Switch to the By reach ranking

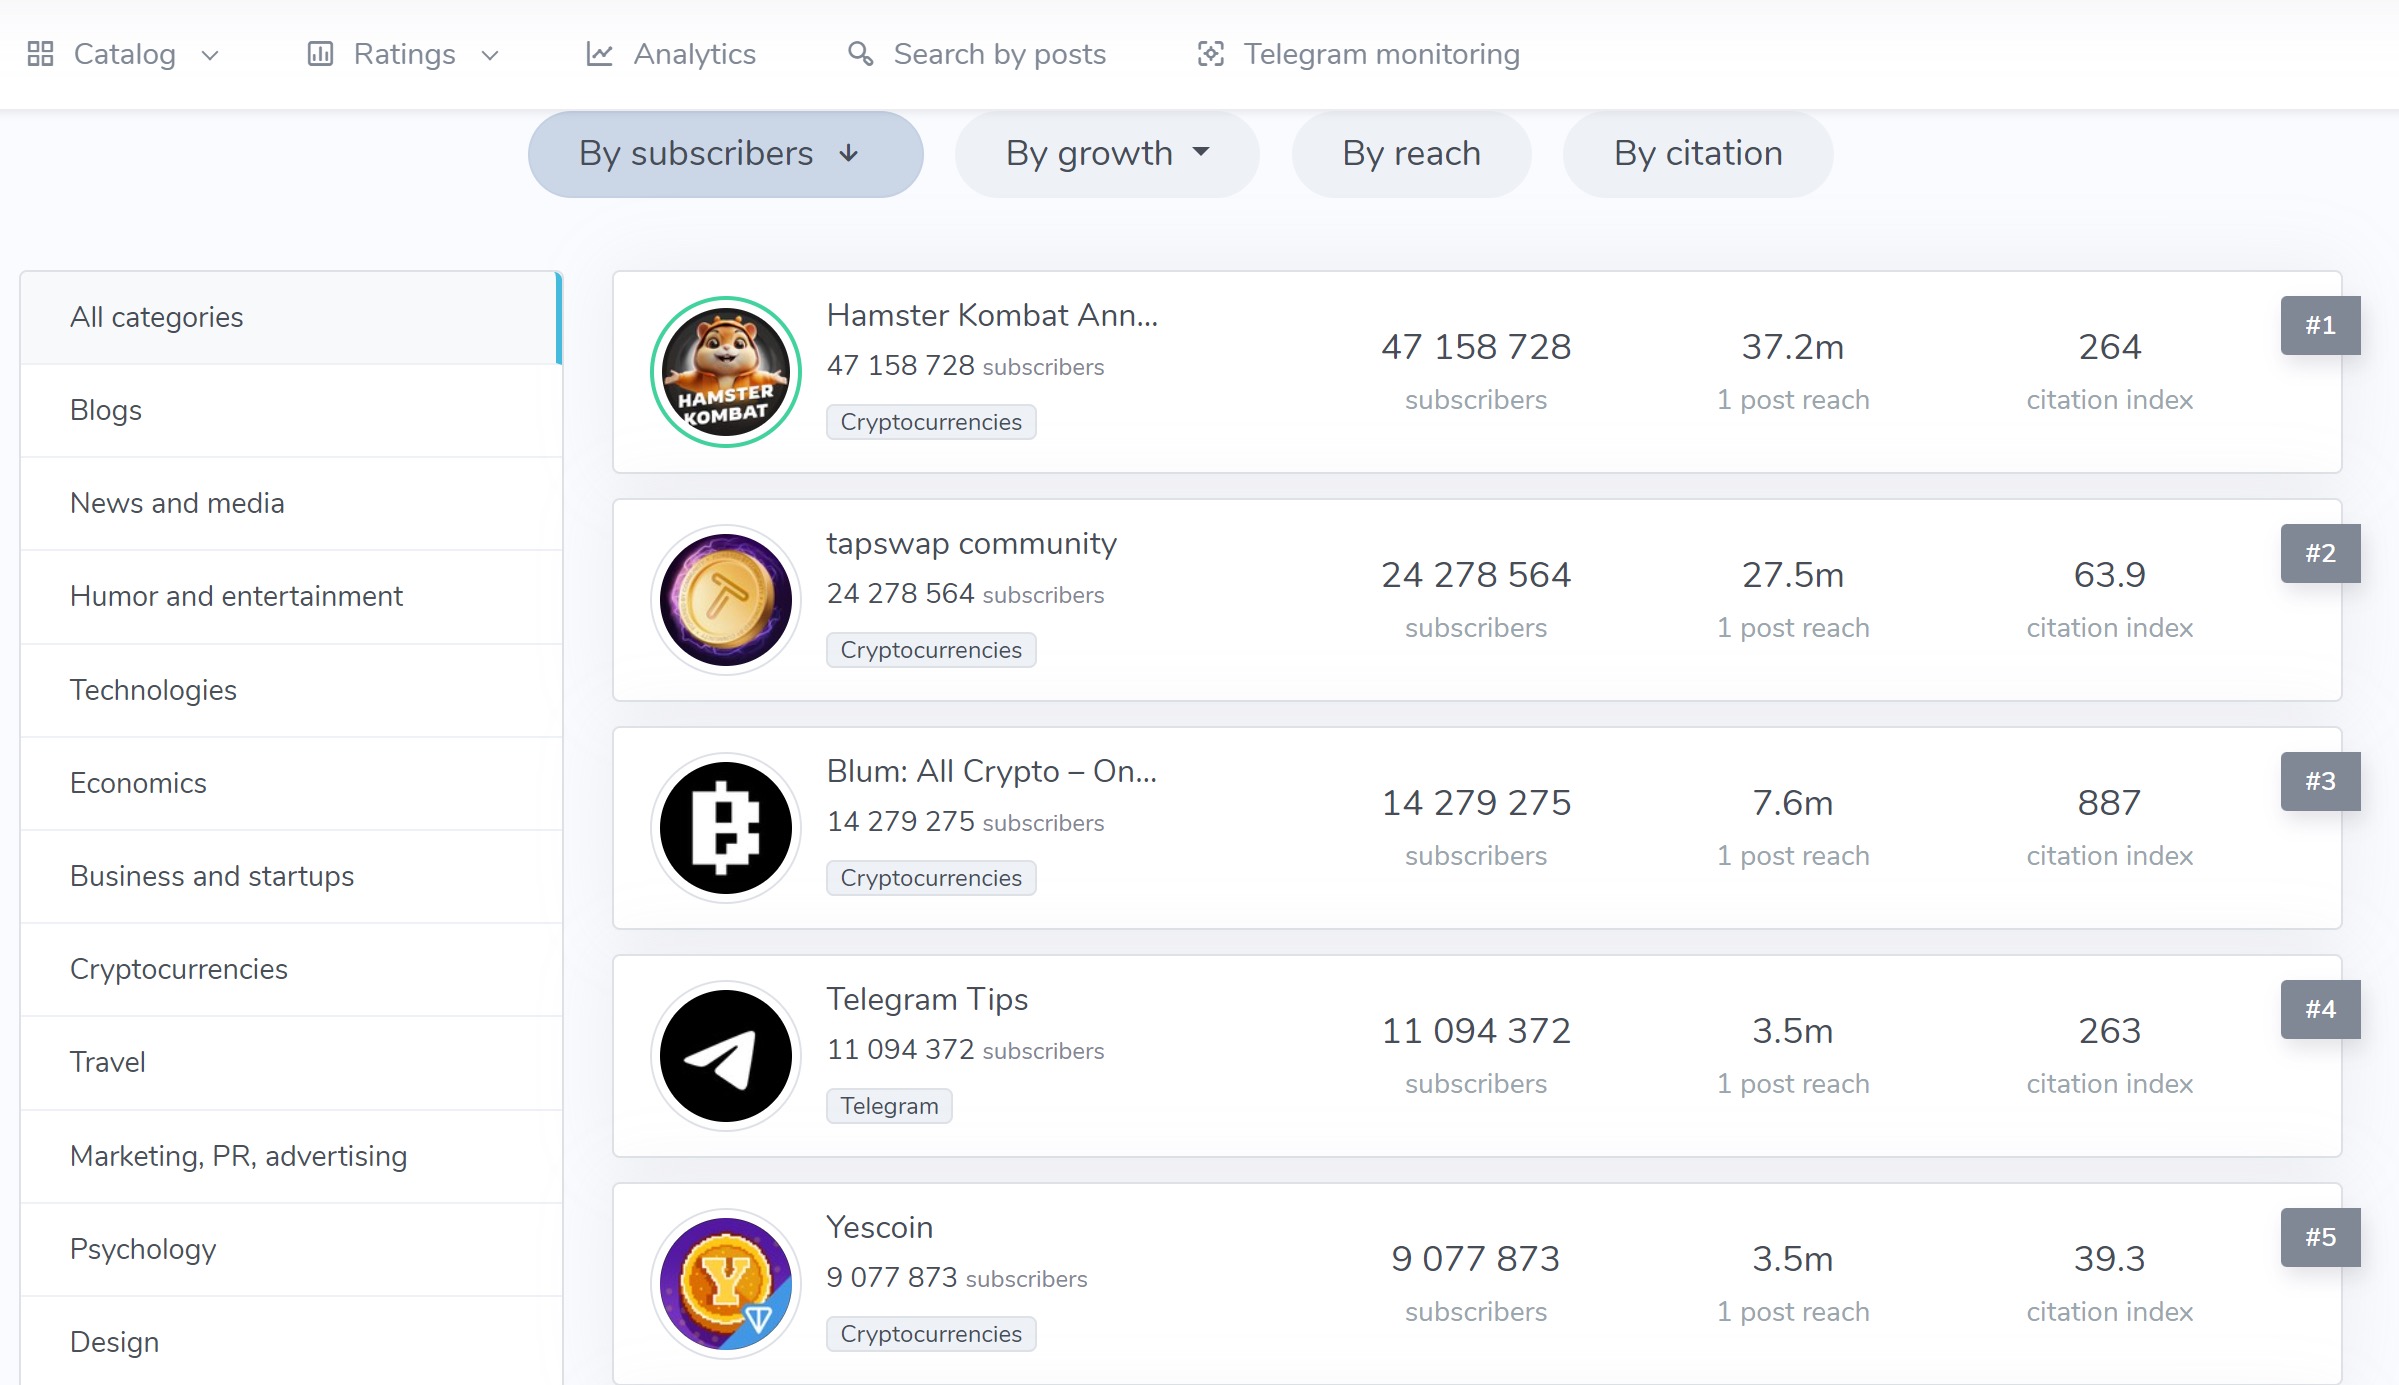click(1411, 154)
